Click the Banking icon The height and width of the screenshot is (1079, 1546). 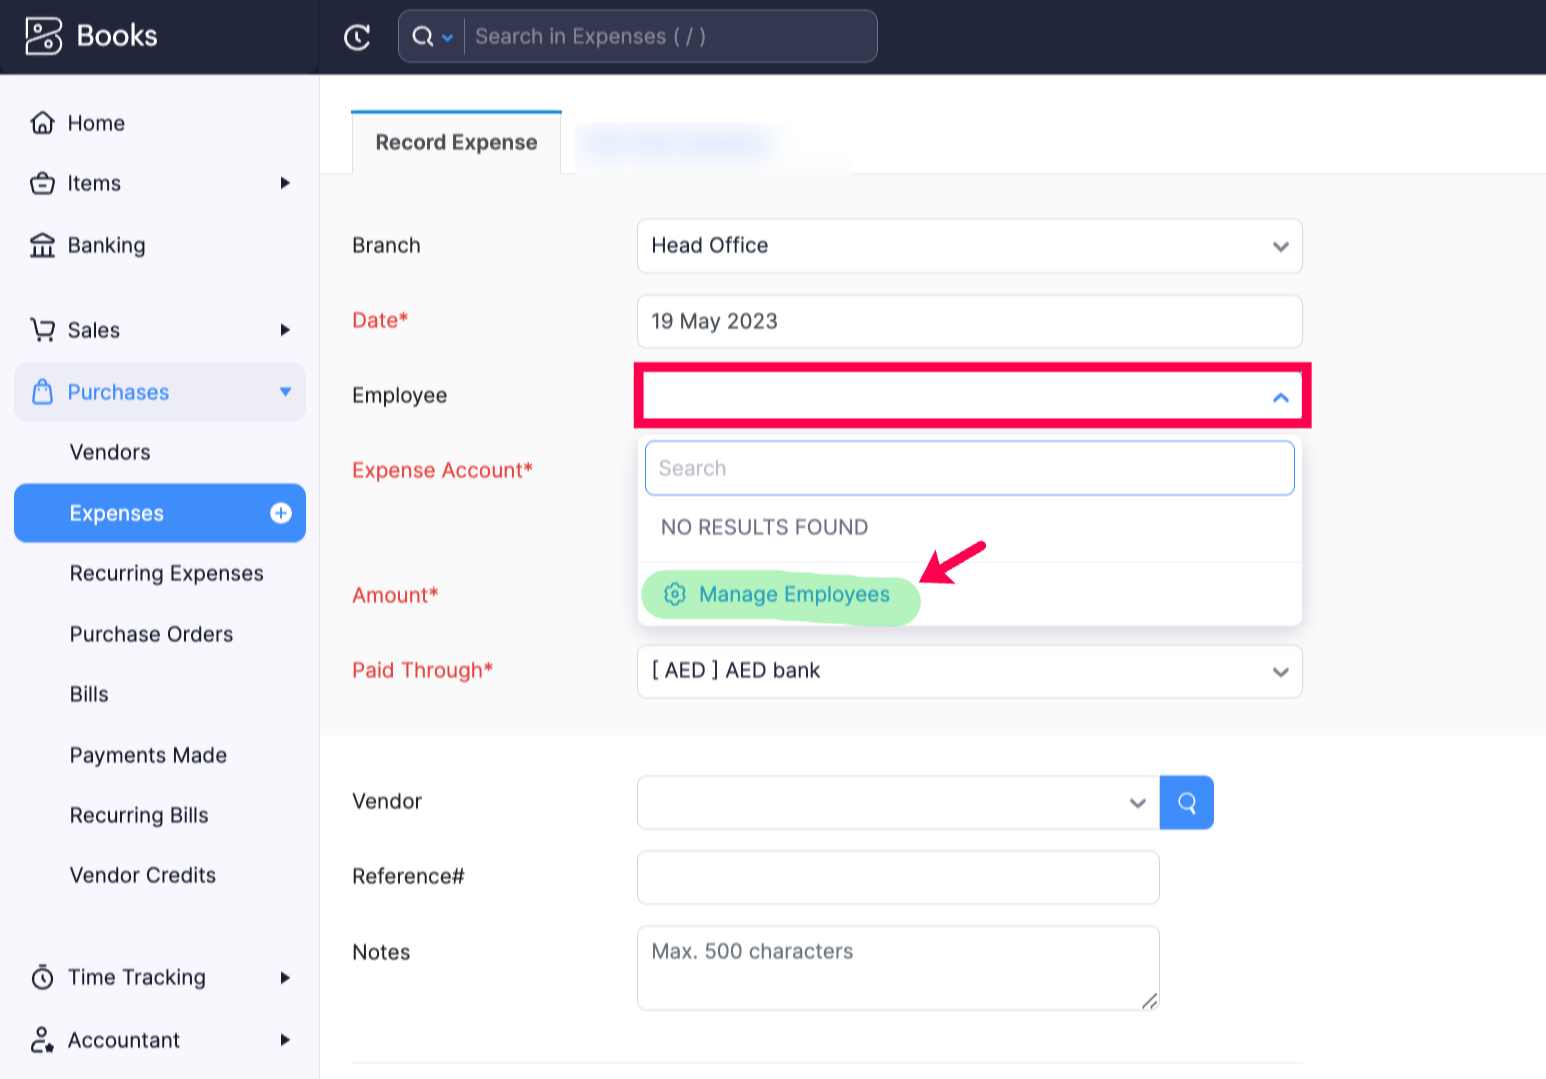tap(43, 245)
